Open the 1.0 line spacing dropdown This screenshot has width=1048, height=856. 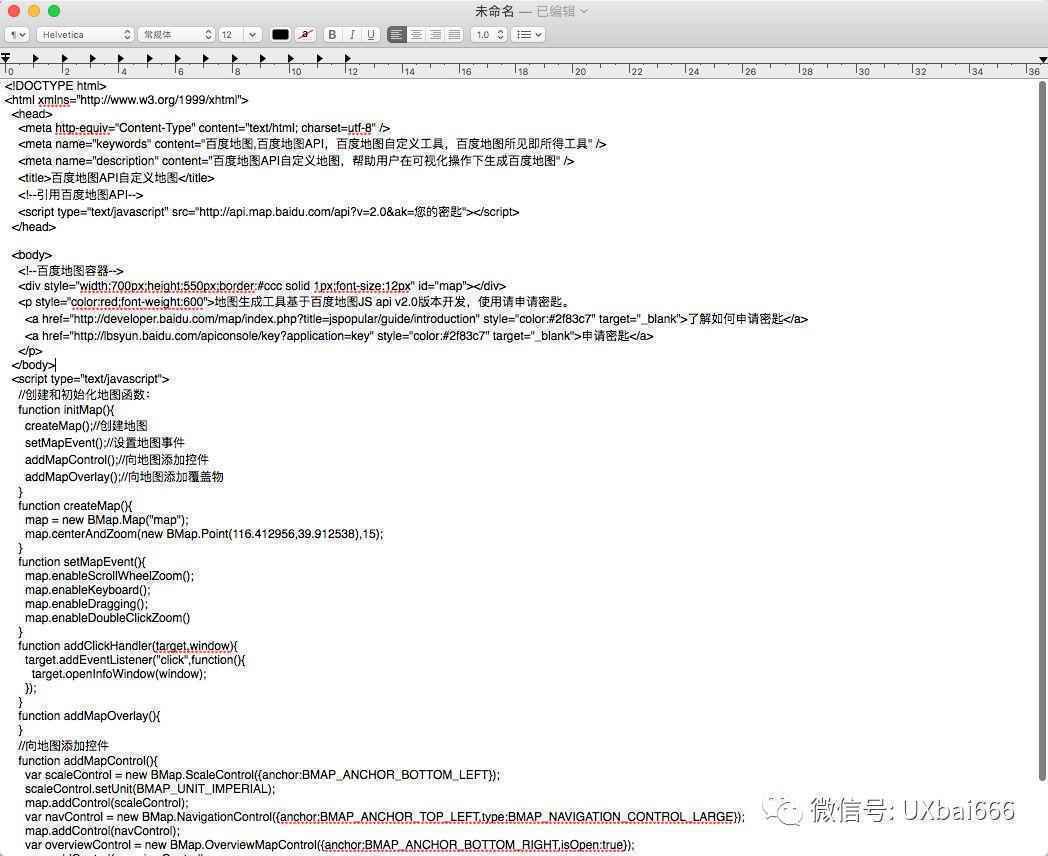coord(489,35)
